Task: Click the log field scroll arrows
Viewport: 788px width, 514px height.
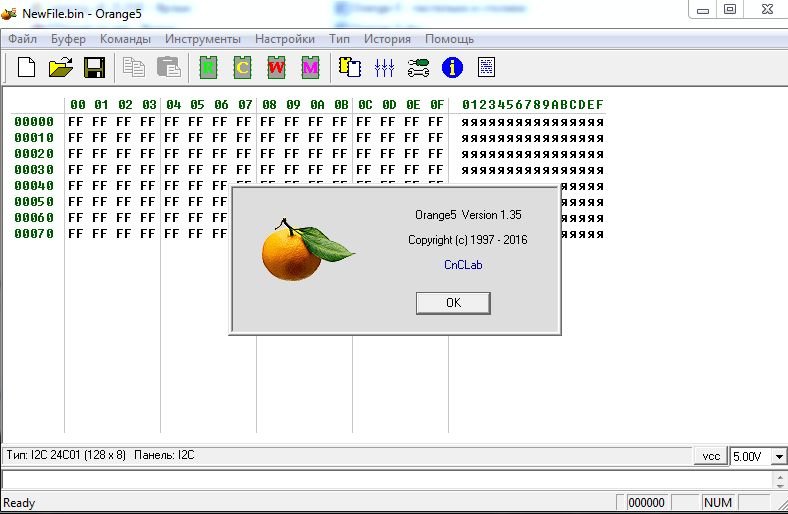Action: tap(779, 480)
